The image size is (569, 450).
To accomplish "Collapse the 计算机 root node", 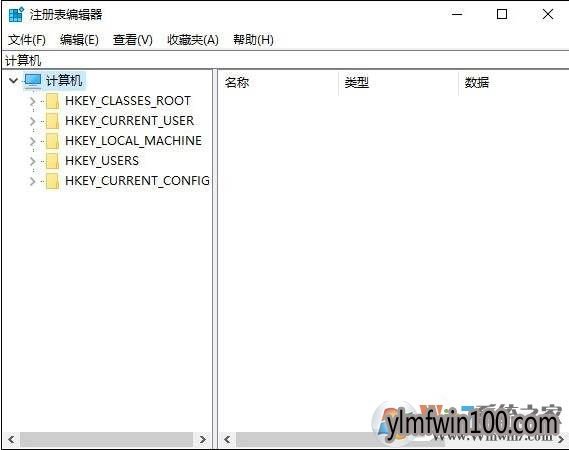I will (13, 81).
